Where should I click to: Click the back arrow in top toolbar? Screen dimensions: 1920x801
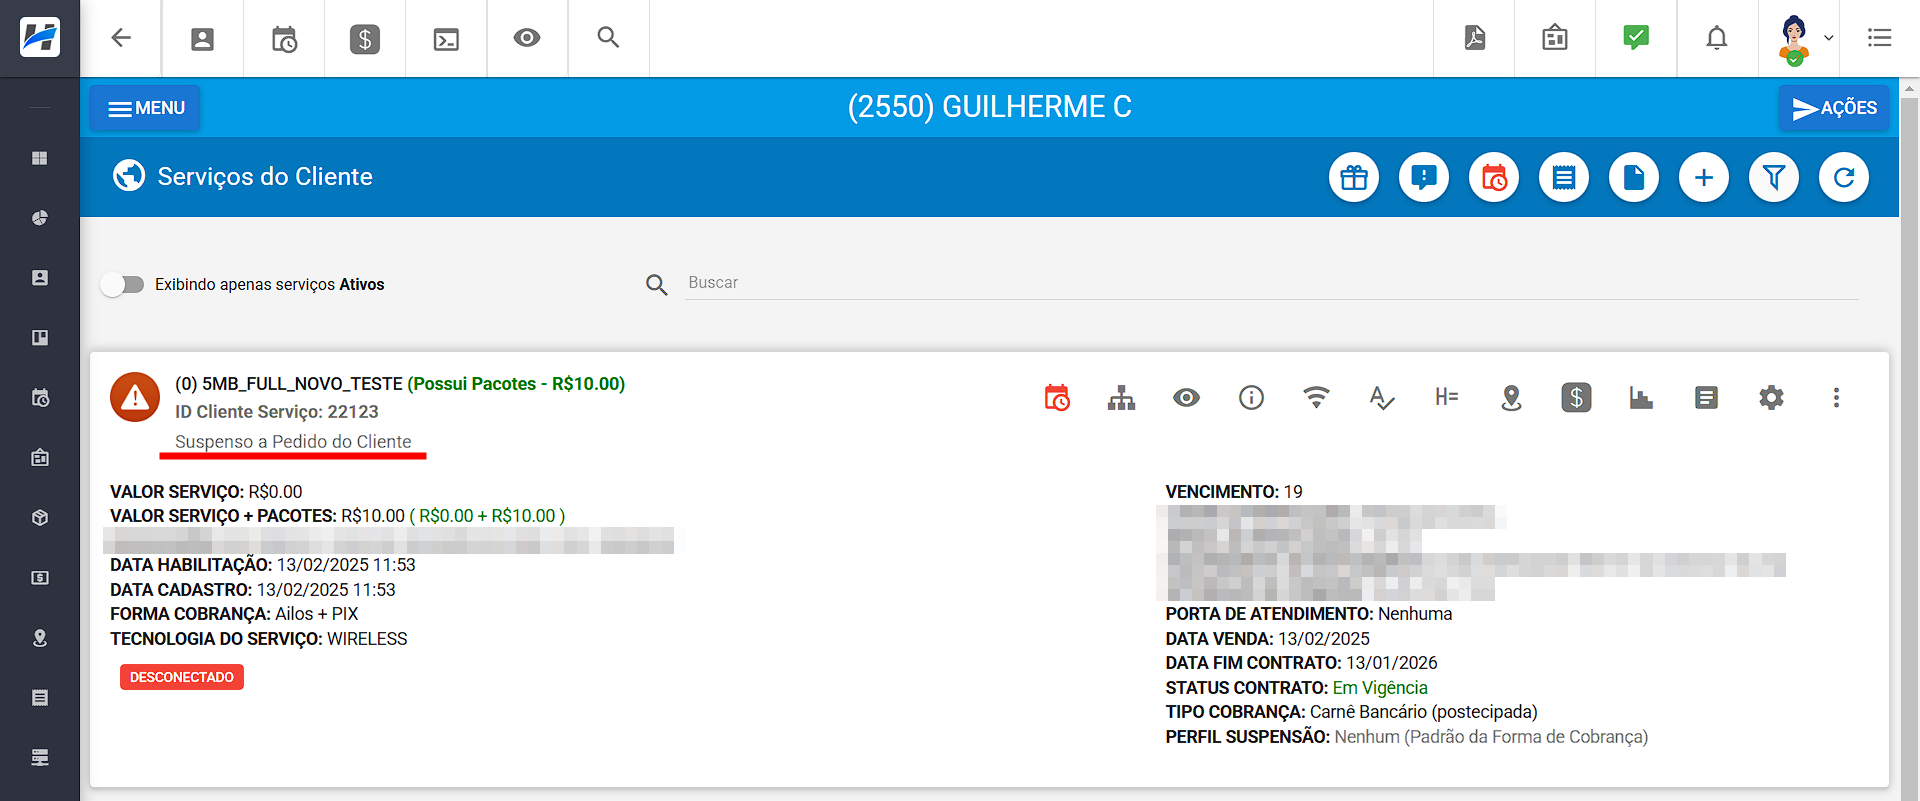(x=121, y=38)
